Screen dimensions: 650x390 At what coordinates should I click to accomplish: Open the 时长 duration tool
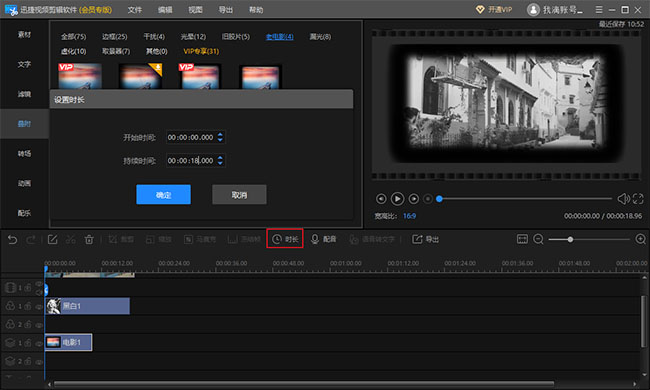click(285, 239)
